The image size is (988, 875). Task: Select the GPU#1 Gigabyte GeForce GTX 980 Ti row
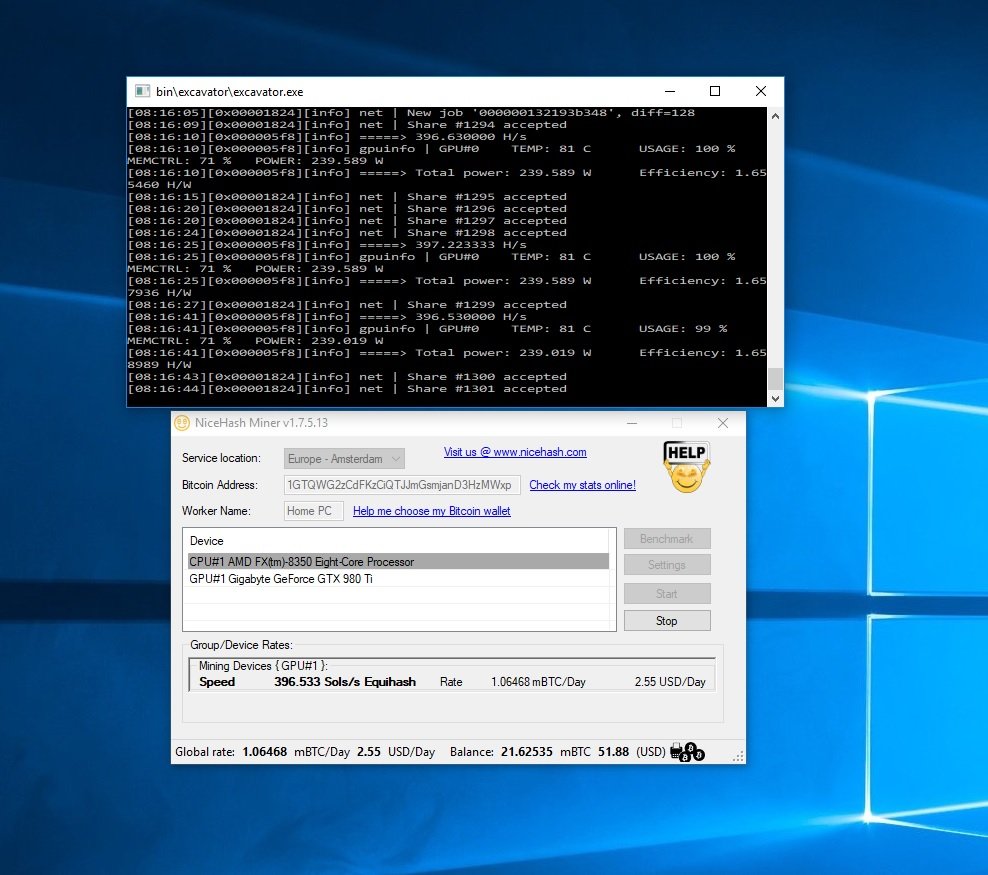[398, 578]
